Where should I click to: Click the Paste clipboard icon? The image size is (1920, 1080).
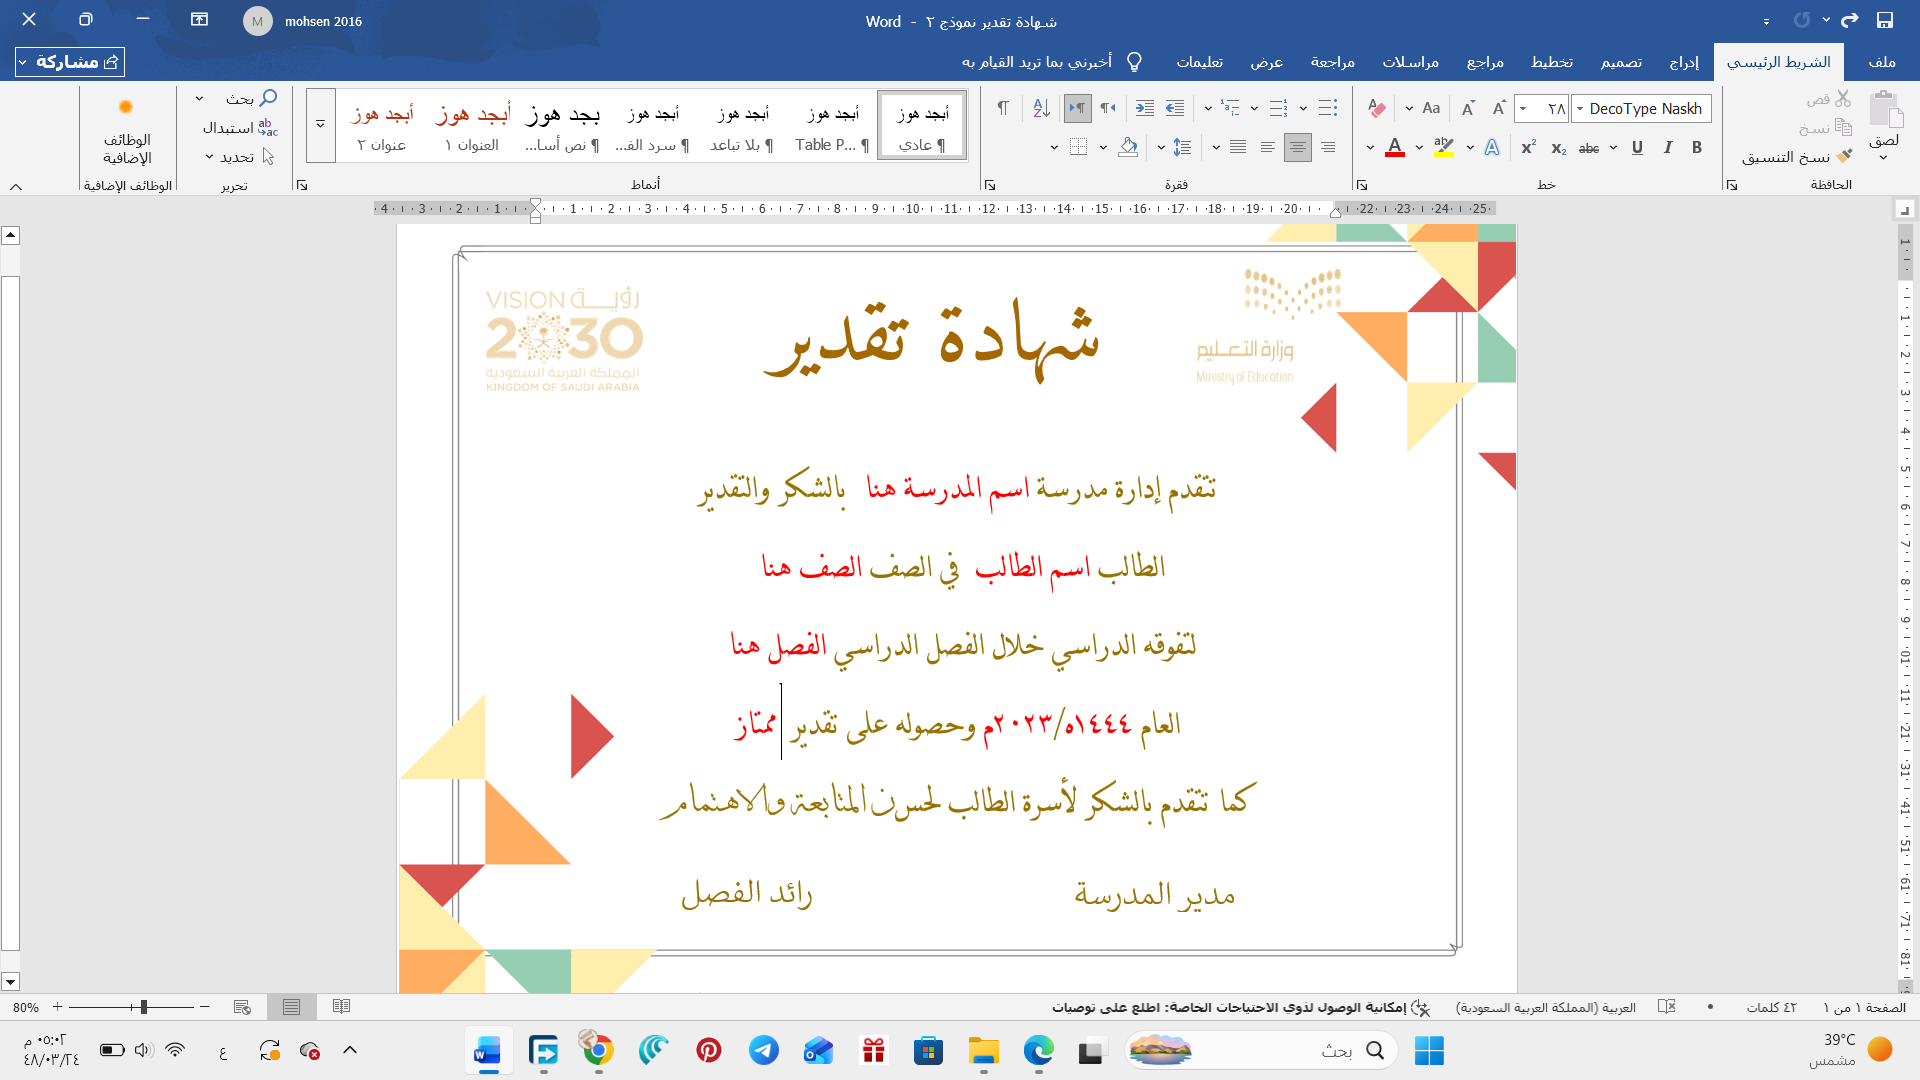tap(1885, 108)
